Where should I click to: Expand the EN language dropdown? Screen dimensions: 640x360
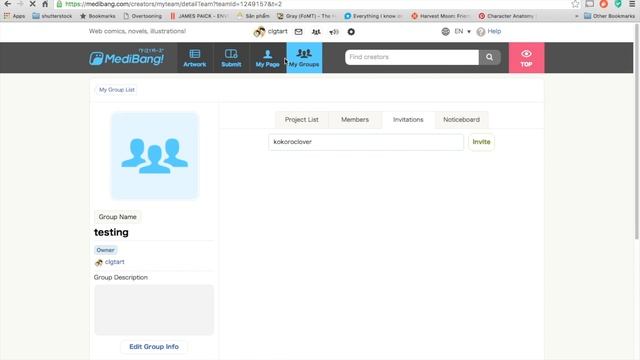pos(462,31)
